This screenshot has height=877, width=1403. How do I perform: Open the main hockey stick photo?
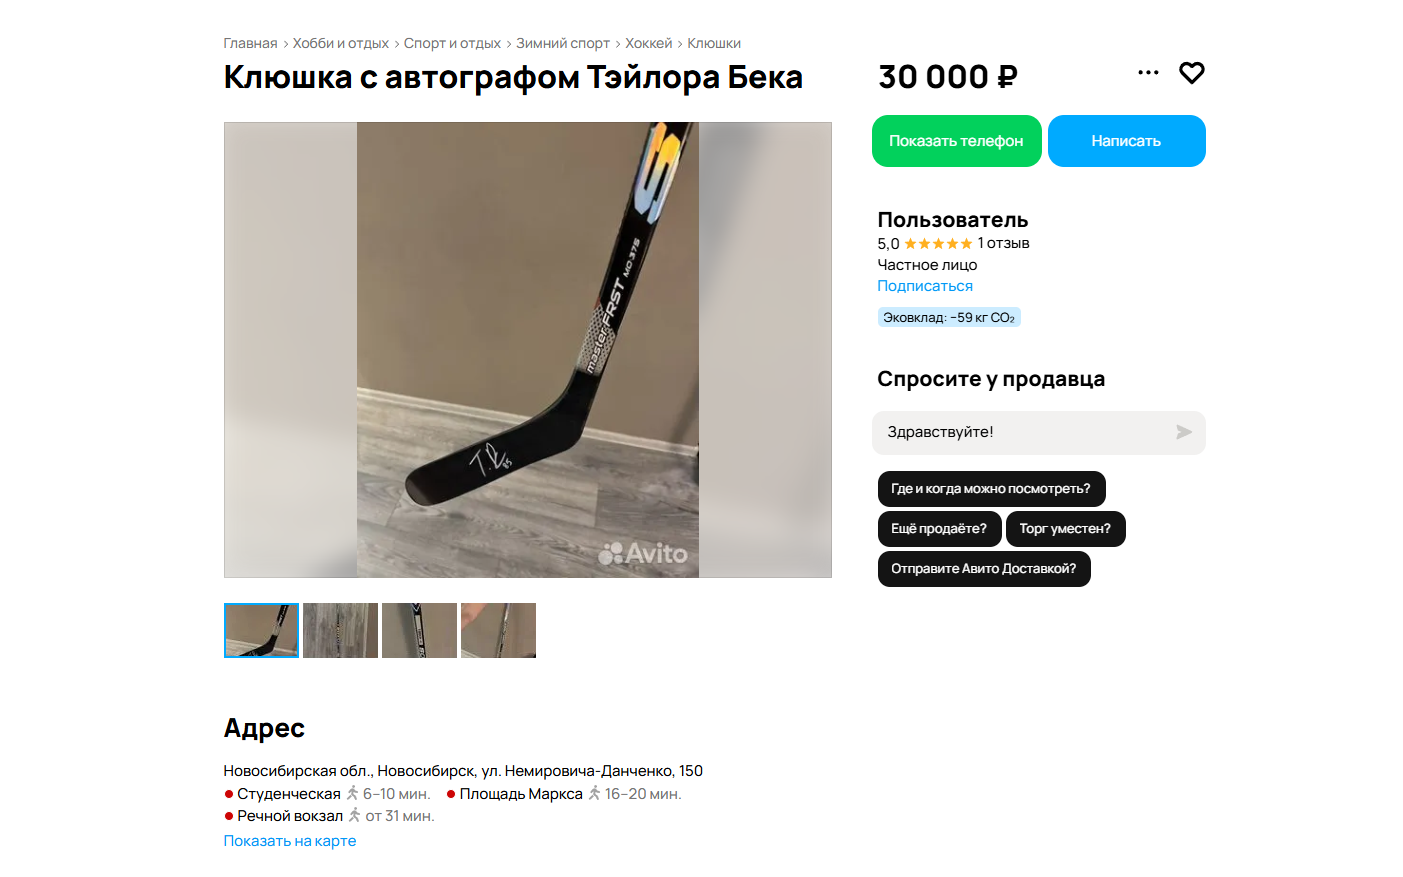tap(528, 350)
